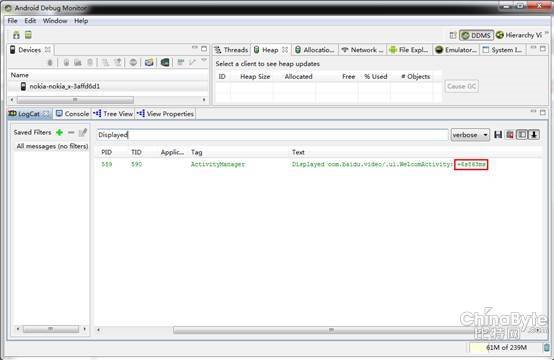The image size is (554, 360).
Task: Add a new saved logcat filter
Action: point(59,132)
